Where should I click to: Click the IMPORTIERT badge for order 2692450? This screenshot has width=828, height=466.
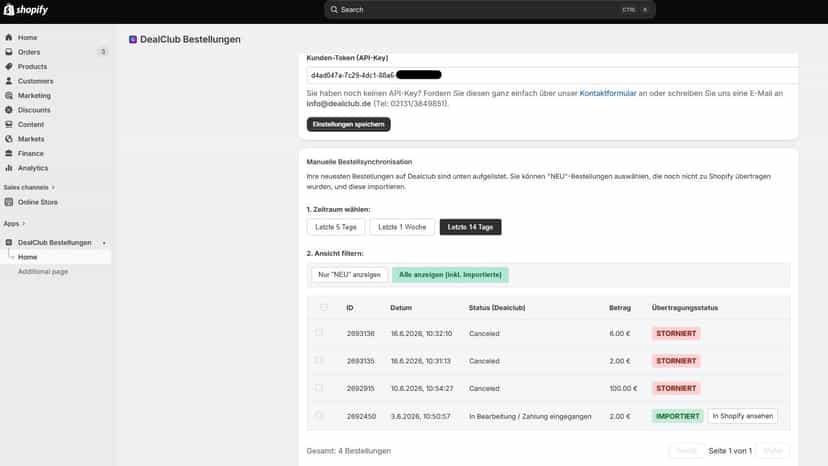coord(678,416)
